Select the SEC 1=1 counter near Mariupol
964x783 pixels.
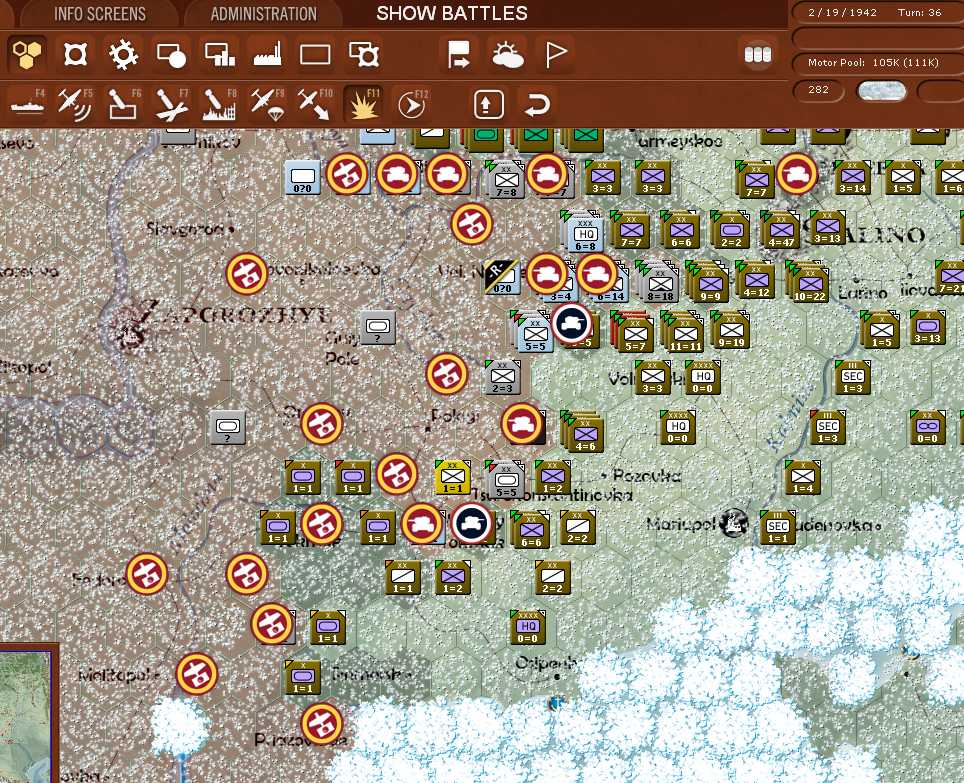pos(777,527)
